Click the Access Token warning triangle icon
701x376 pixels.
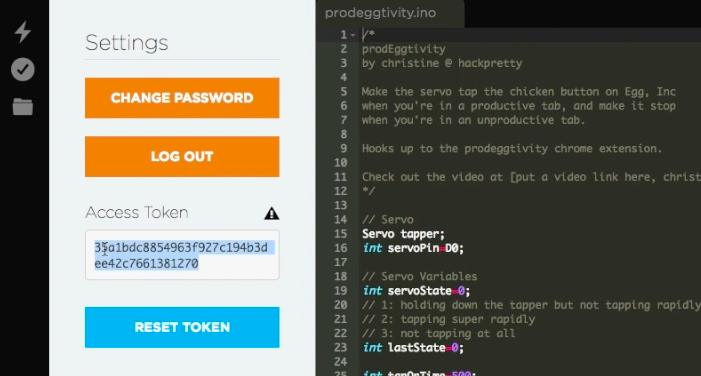(271, 213)
